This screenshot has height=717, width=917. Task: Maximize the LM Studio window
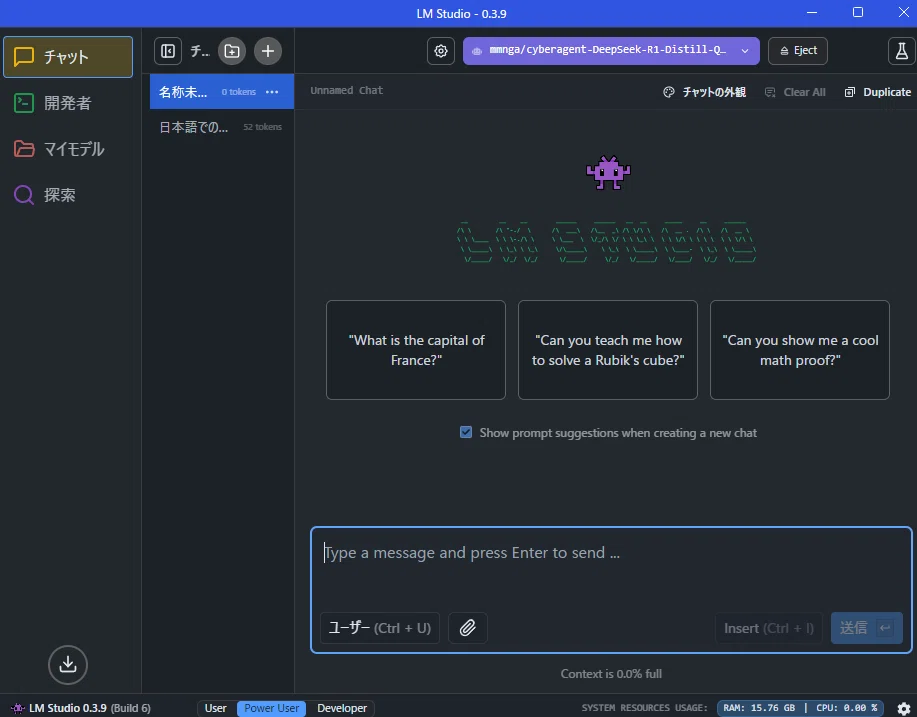[x=857, y=12]
